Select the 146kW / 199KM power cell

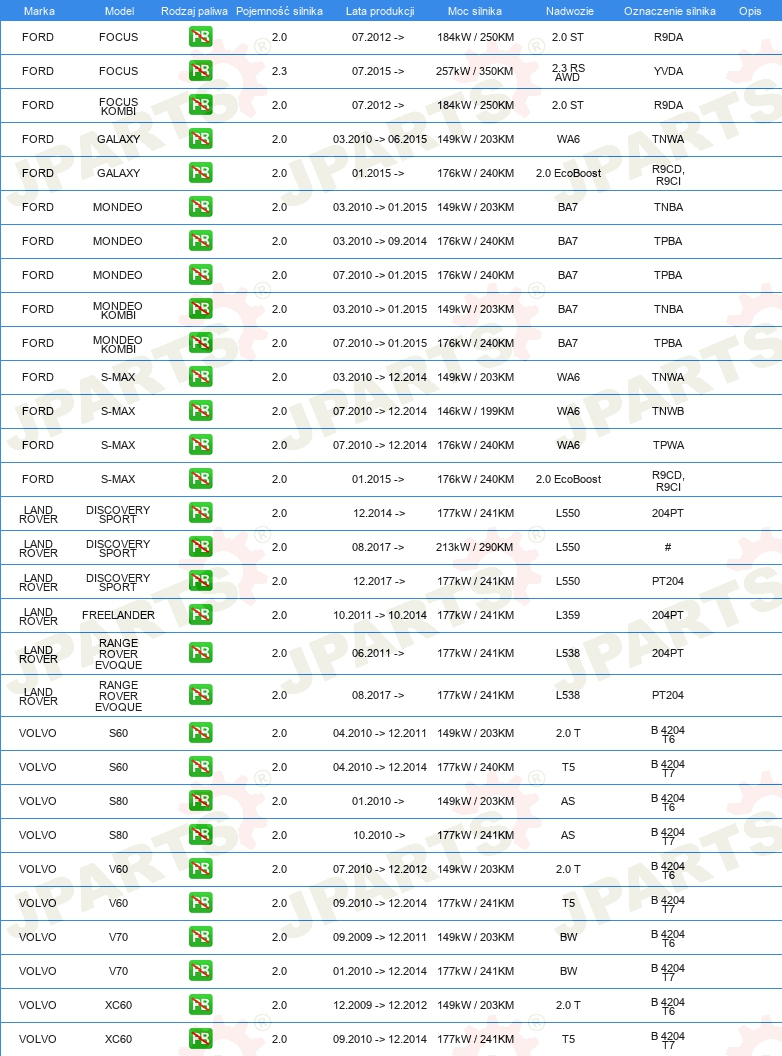tap(475, 411)
